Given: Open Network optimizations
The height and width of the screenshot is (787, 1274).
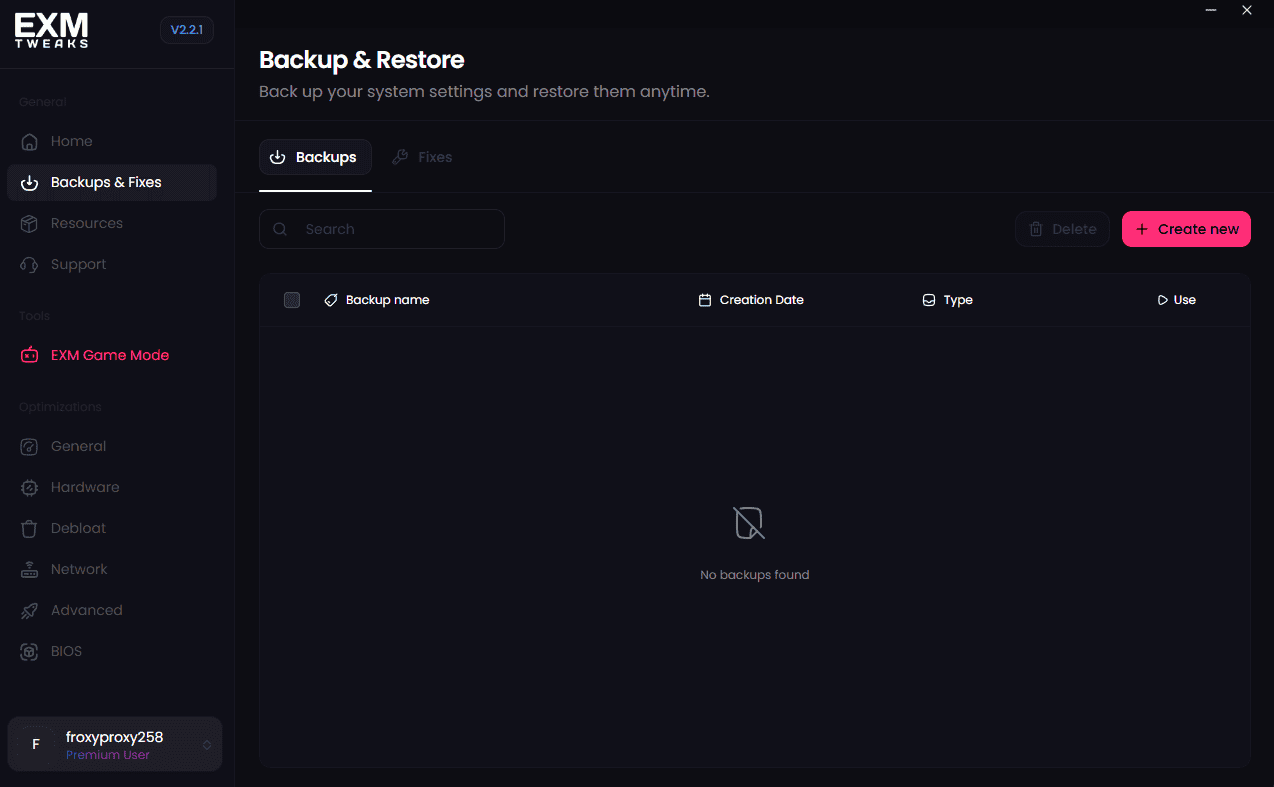Looking at the screenshot, I should click(x=112, y=569).
